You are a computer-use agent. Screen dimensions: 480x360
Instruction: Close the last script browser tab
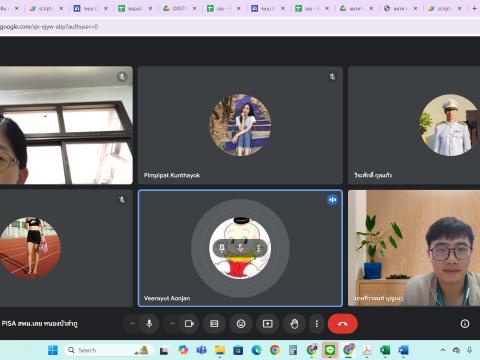point(460,8)
